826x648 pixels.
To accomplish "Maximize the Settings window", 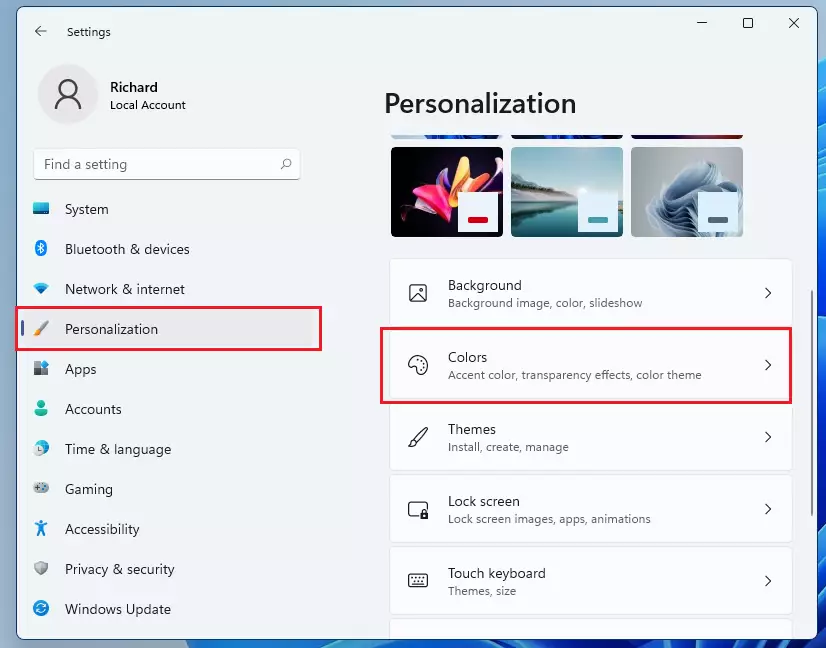I will coord(748,23).
